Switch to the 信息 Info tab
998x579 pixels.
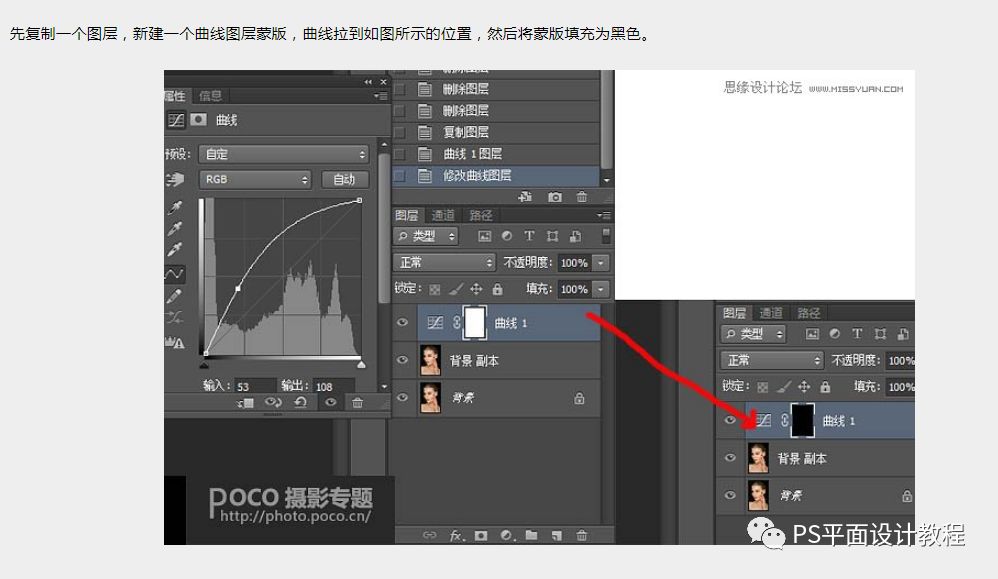click(x=212, y=96)
